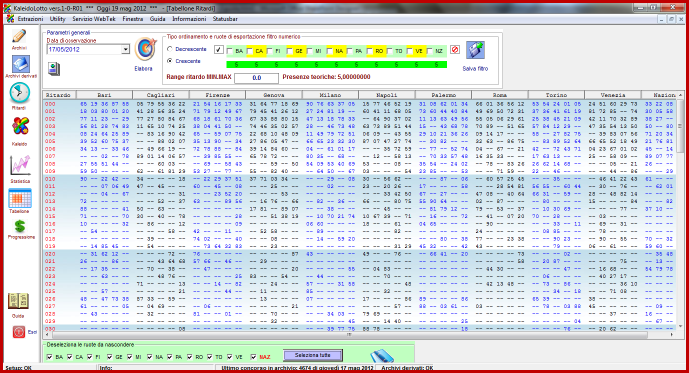Click the green bar cell under NZ
Screen dimensions: 689x373
(x=437, y=65)
